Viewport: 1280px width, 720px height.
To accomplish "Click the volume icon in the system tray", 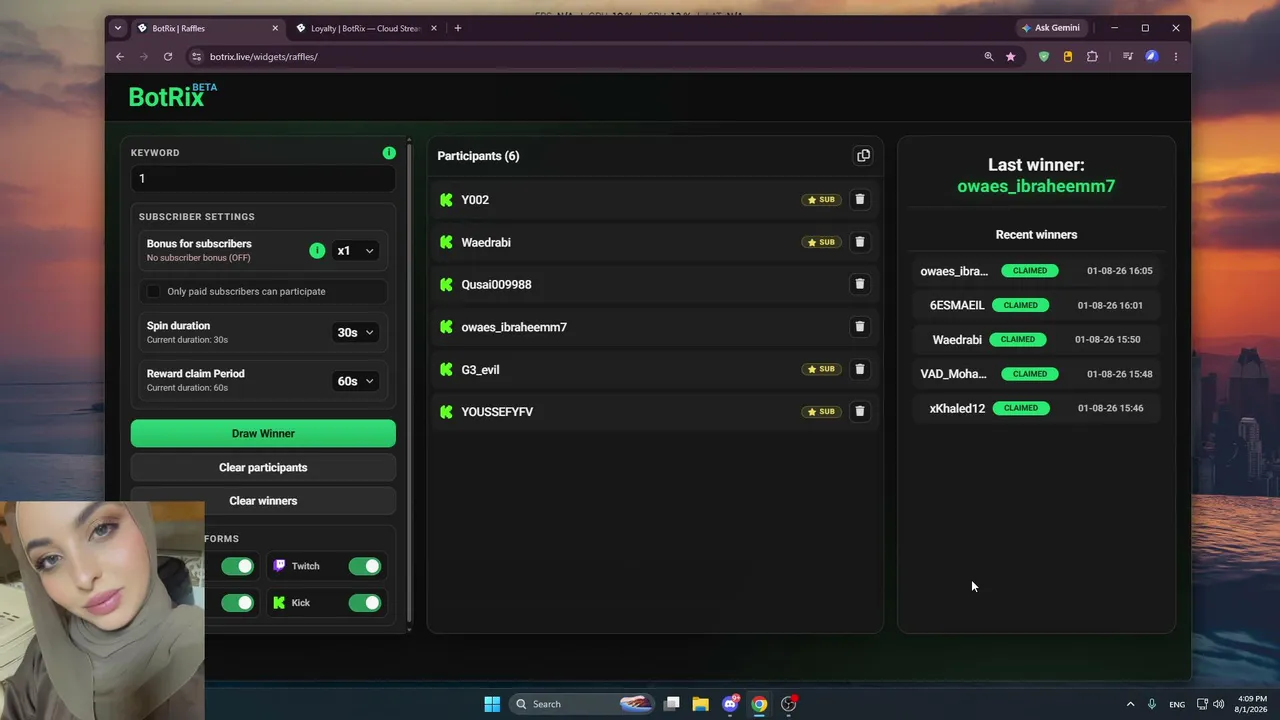I will point(1218,704).
